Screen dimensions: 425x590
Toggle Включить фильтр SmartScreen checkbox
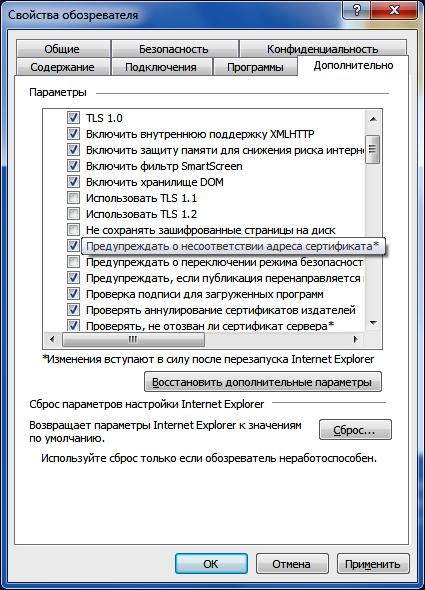coord(73,166)
